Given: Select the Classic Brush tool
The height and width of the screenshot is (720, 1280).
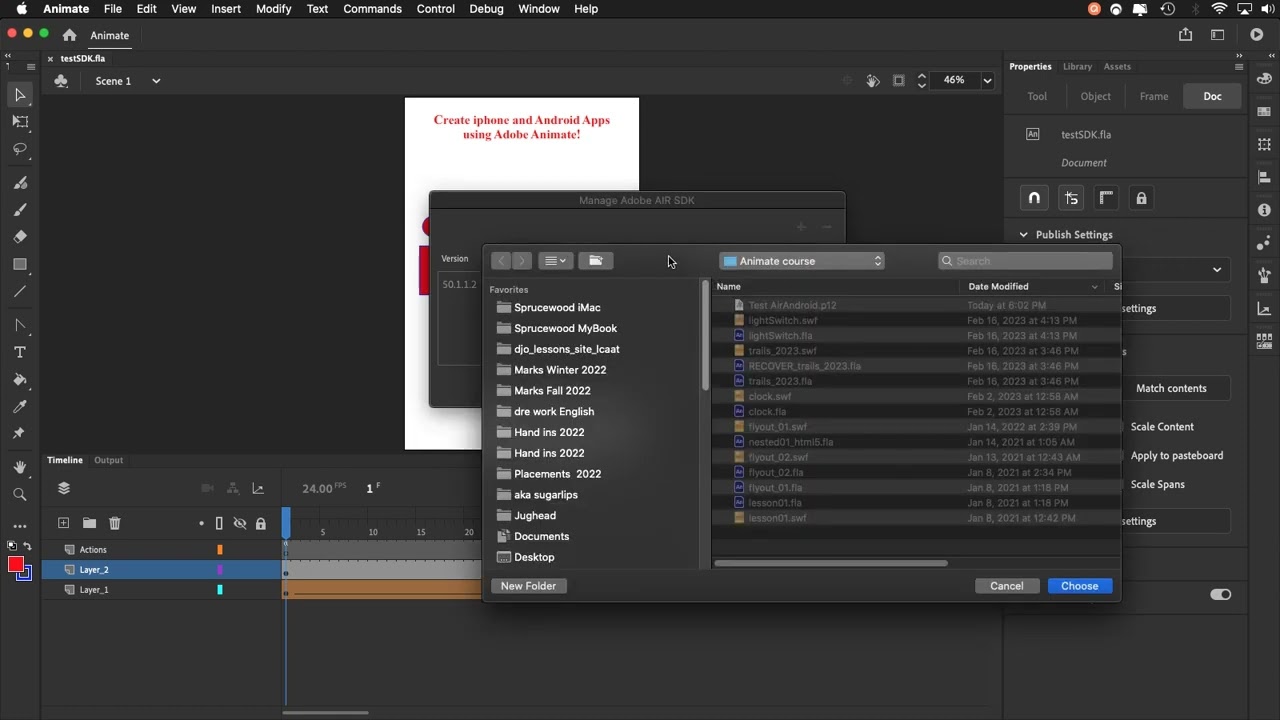Looking at the screenshot, I should [20, 210].
